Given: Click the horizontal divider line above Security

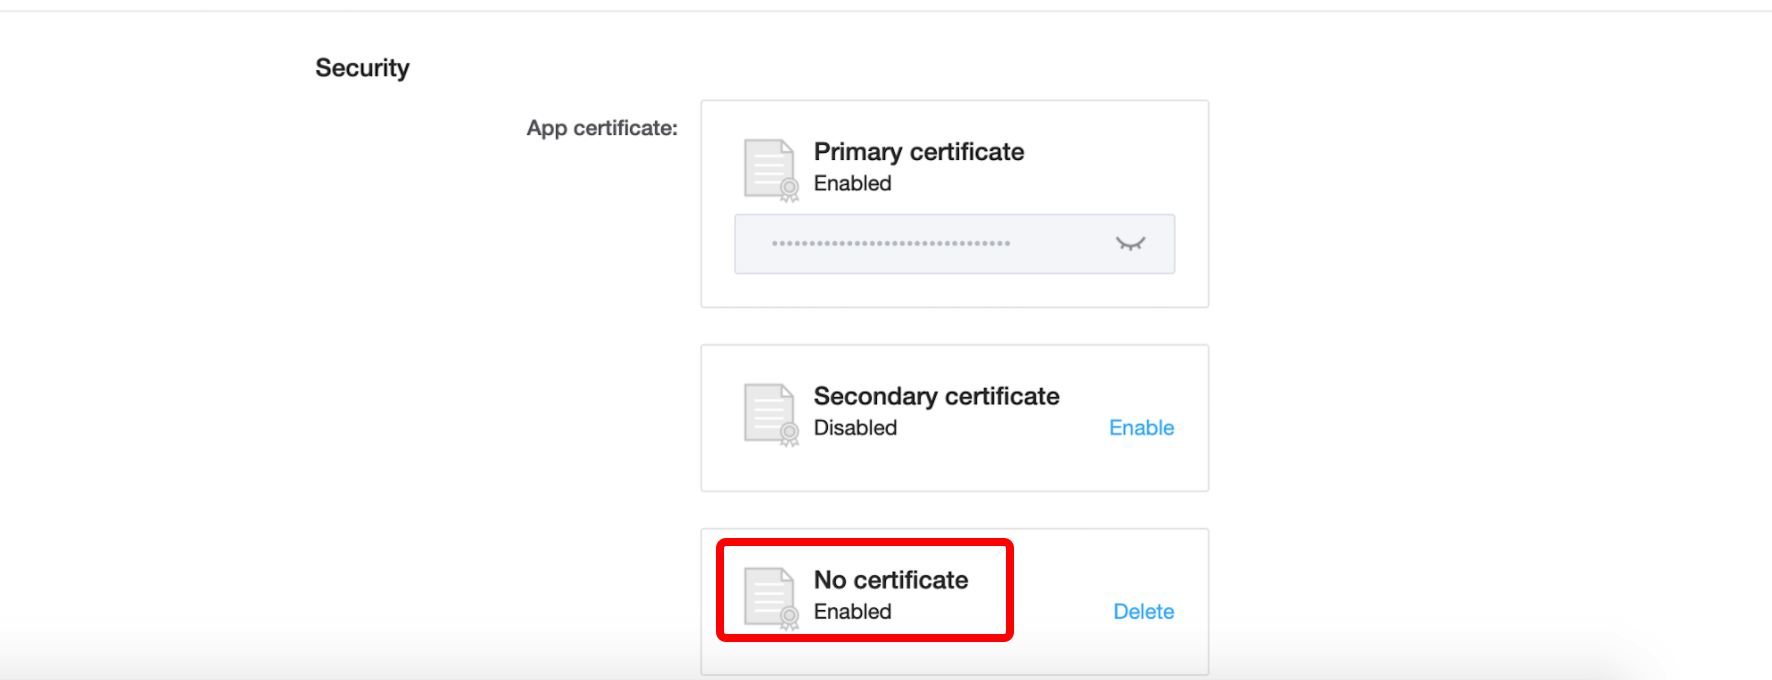Looking at the screenshot, I should pos(886,11).
